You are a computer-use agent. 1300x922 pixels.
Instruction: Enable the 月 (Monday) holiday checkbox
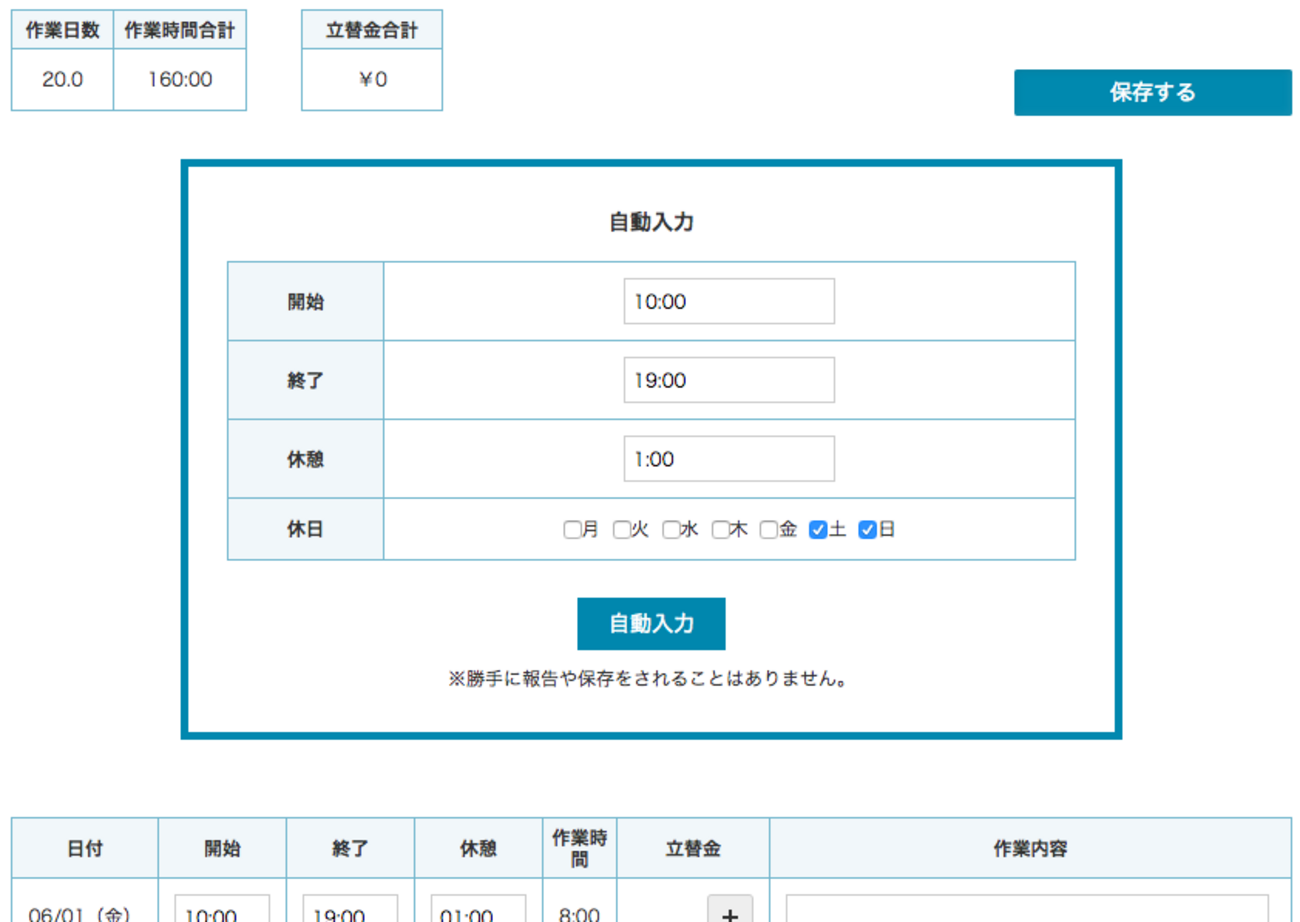572,529
